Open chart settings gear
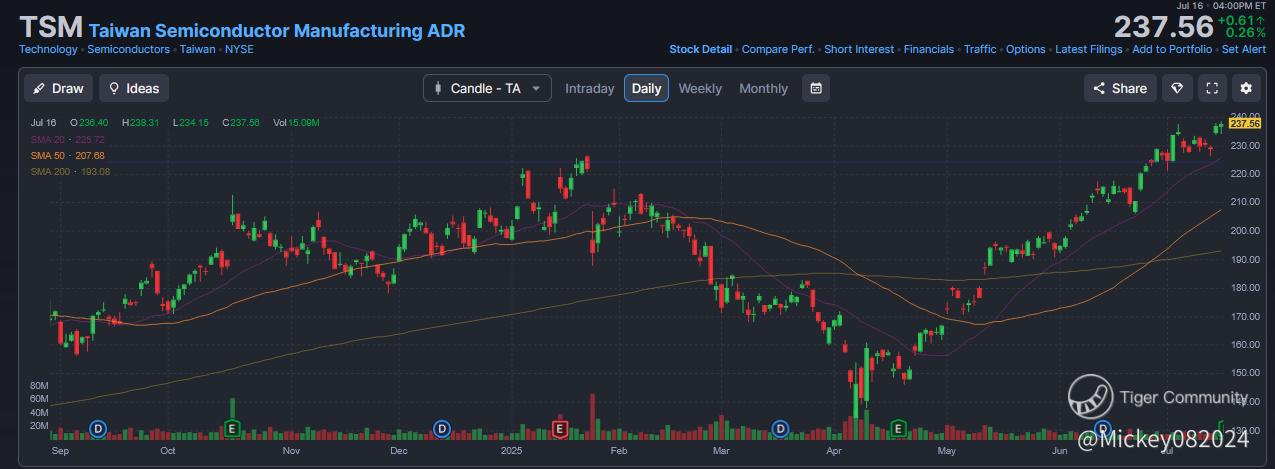This screenshot has height=469, width=1275. [1245, 88]
